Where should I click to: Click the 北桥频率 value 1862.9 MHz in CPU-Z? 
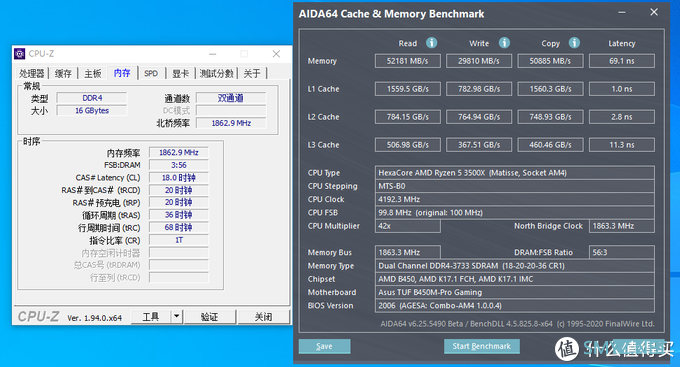click(231, 123)
